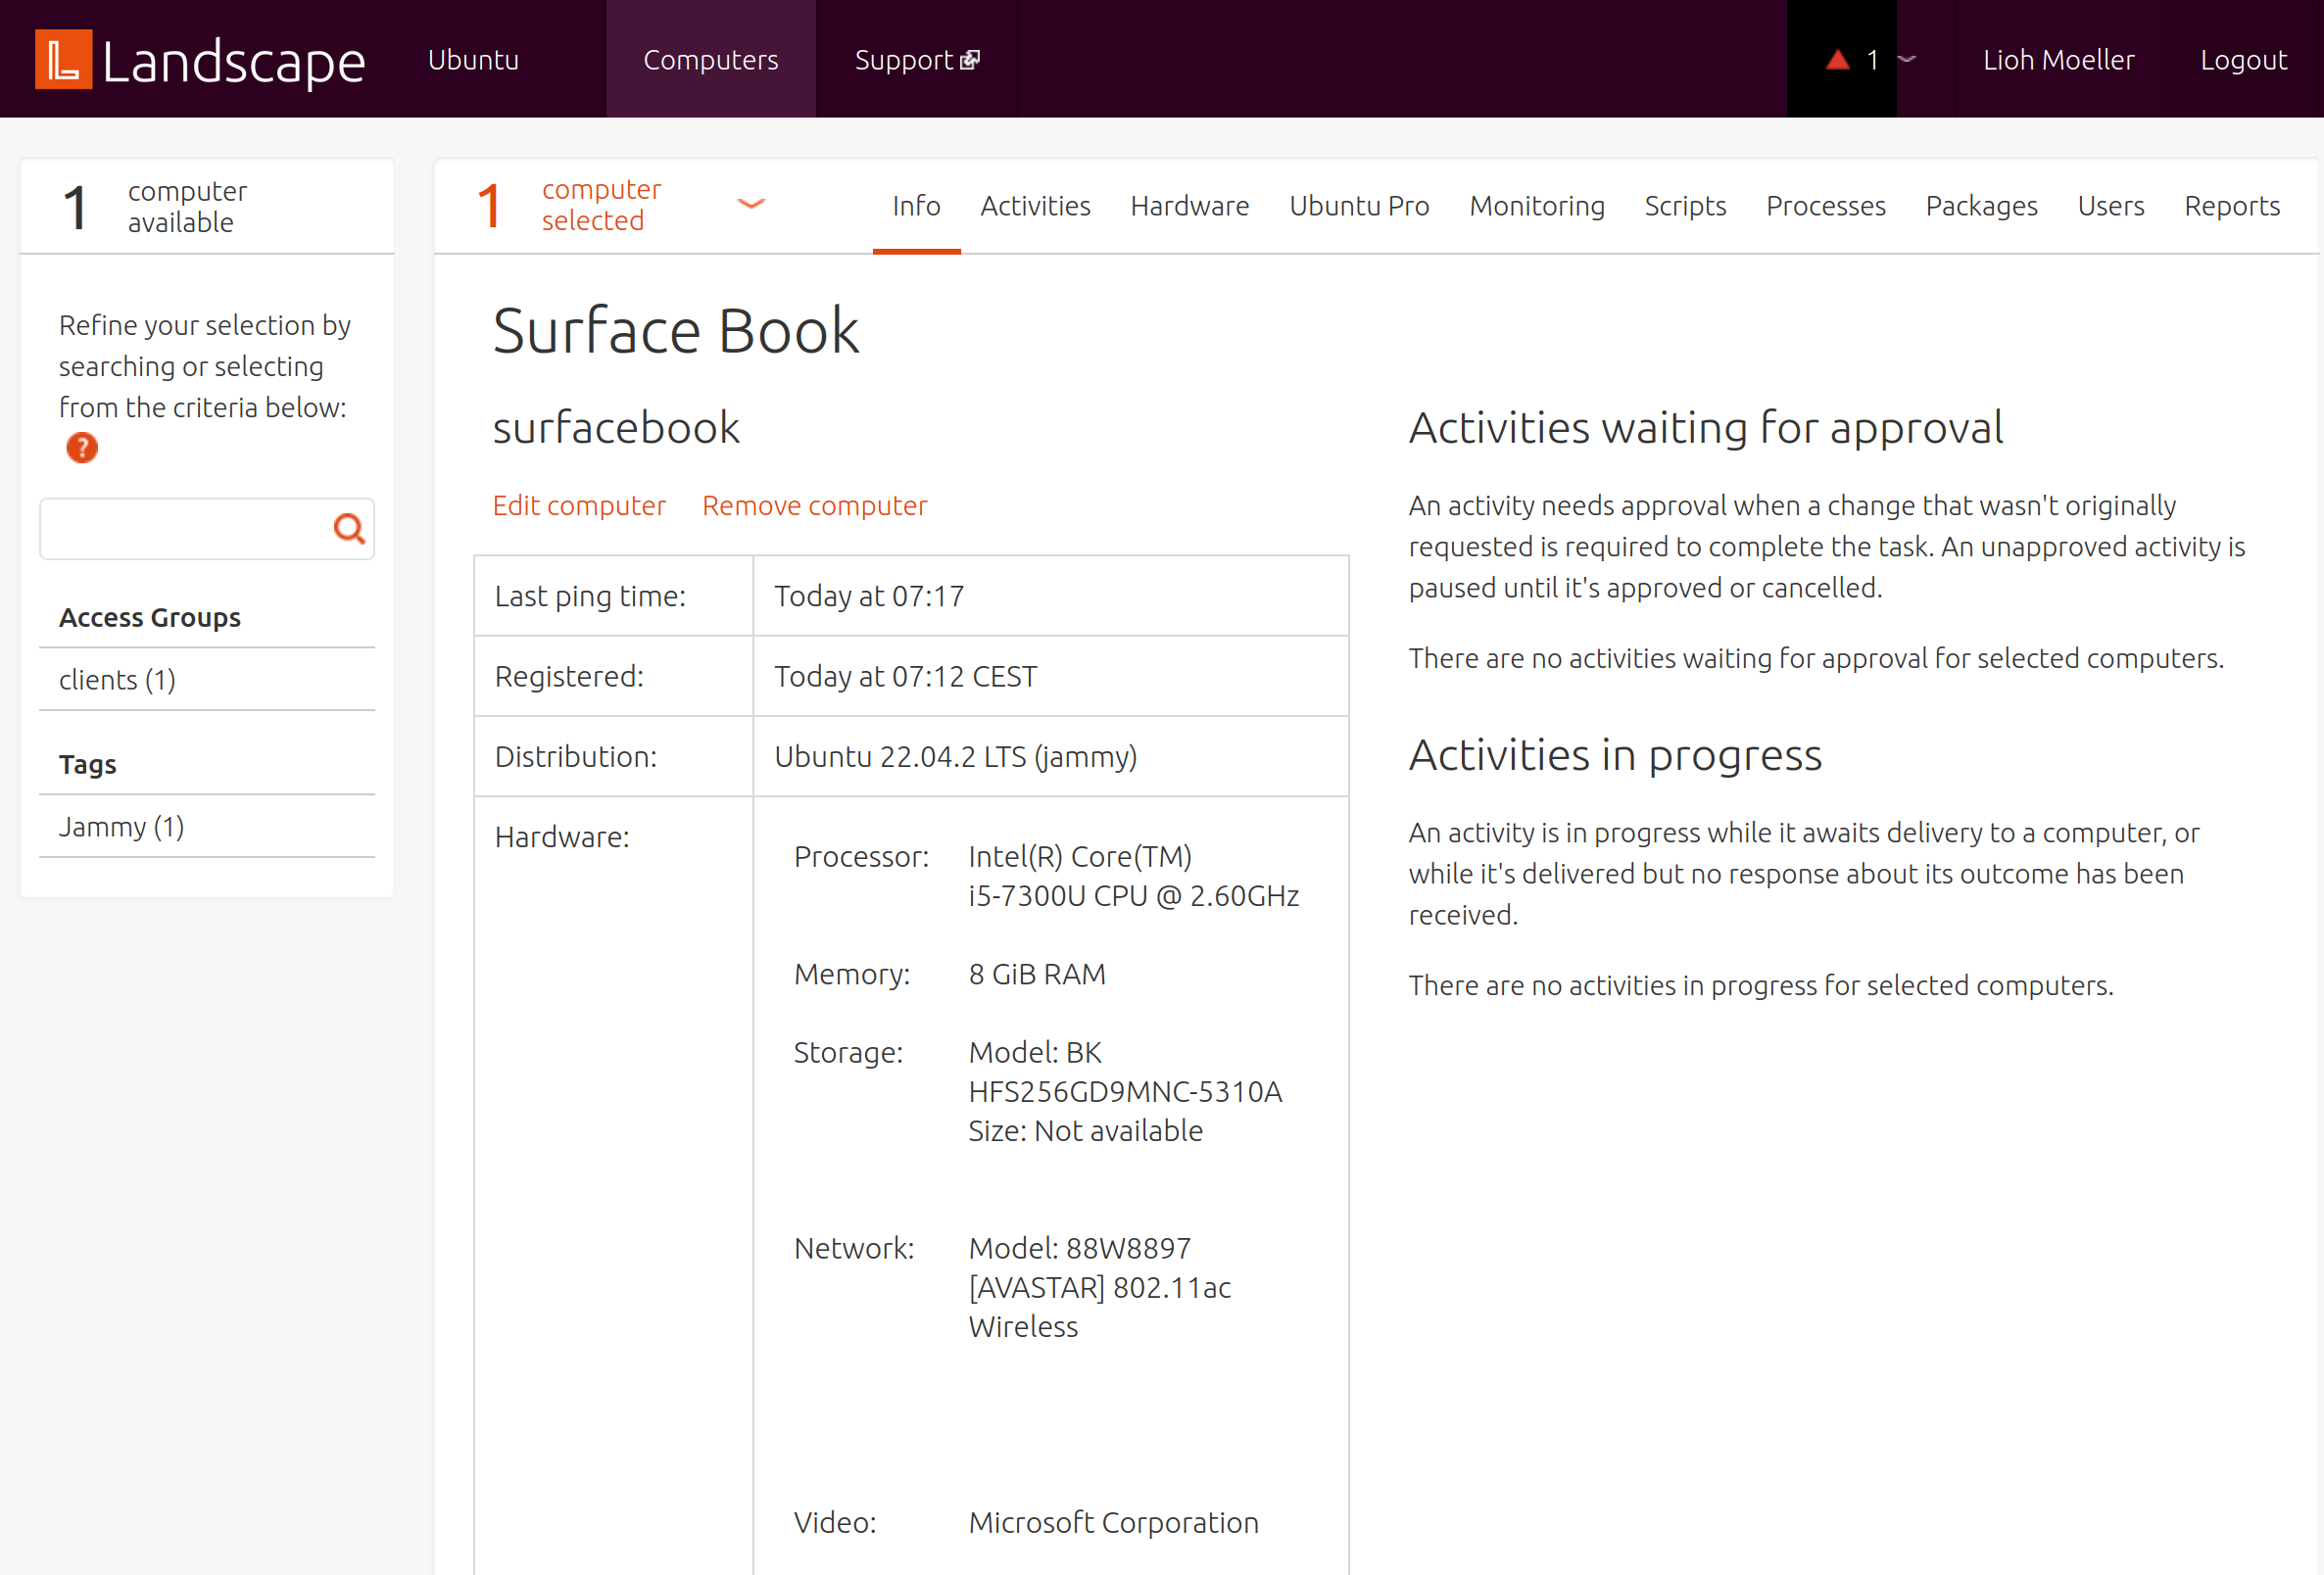Click the 'Processor:' label
Image resolution: width=2324 pixels, height=1575 pixels.
coord(861,856)
